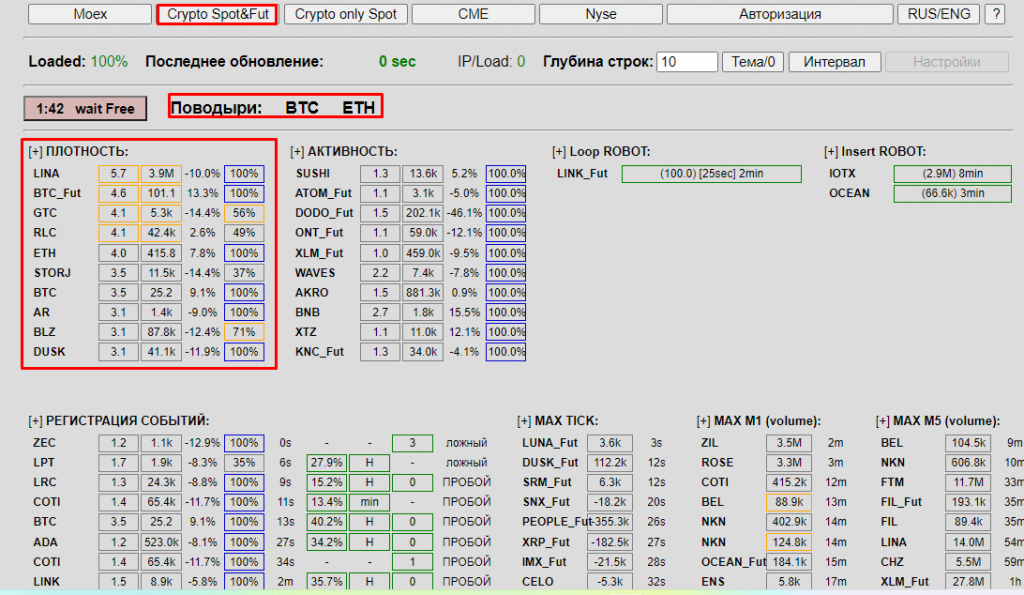Expand РЕГИСТРАЦИЯ СОБЫТИЙ section with [+]

(x=36, y=422)
